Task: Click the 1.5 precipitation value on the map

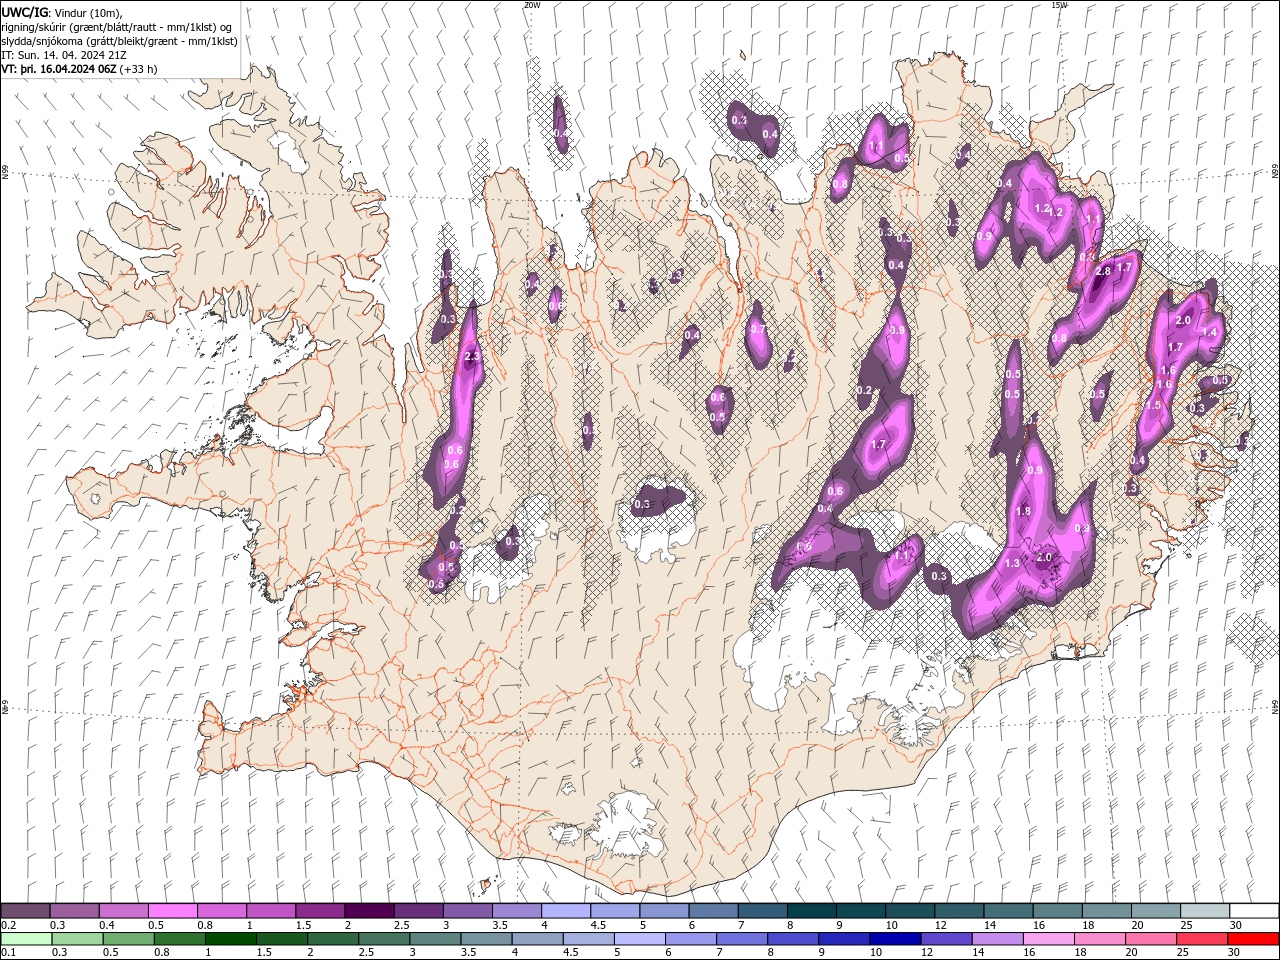Action: (1153, 405)
